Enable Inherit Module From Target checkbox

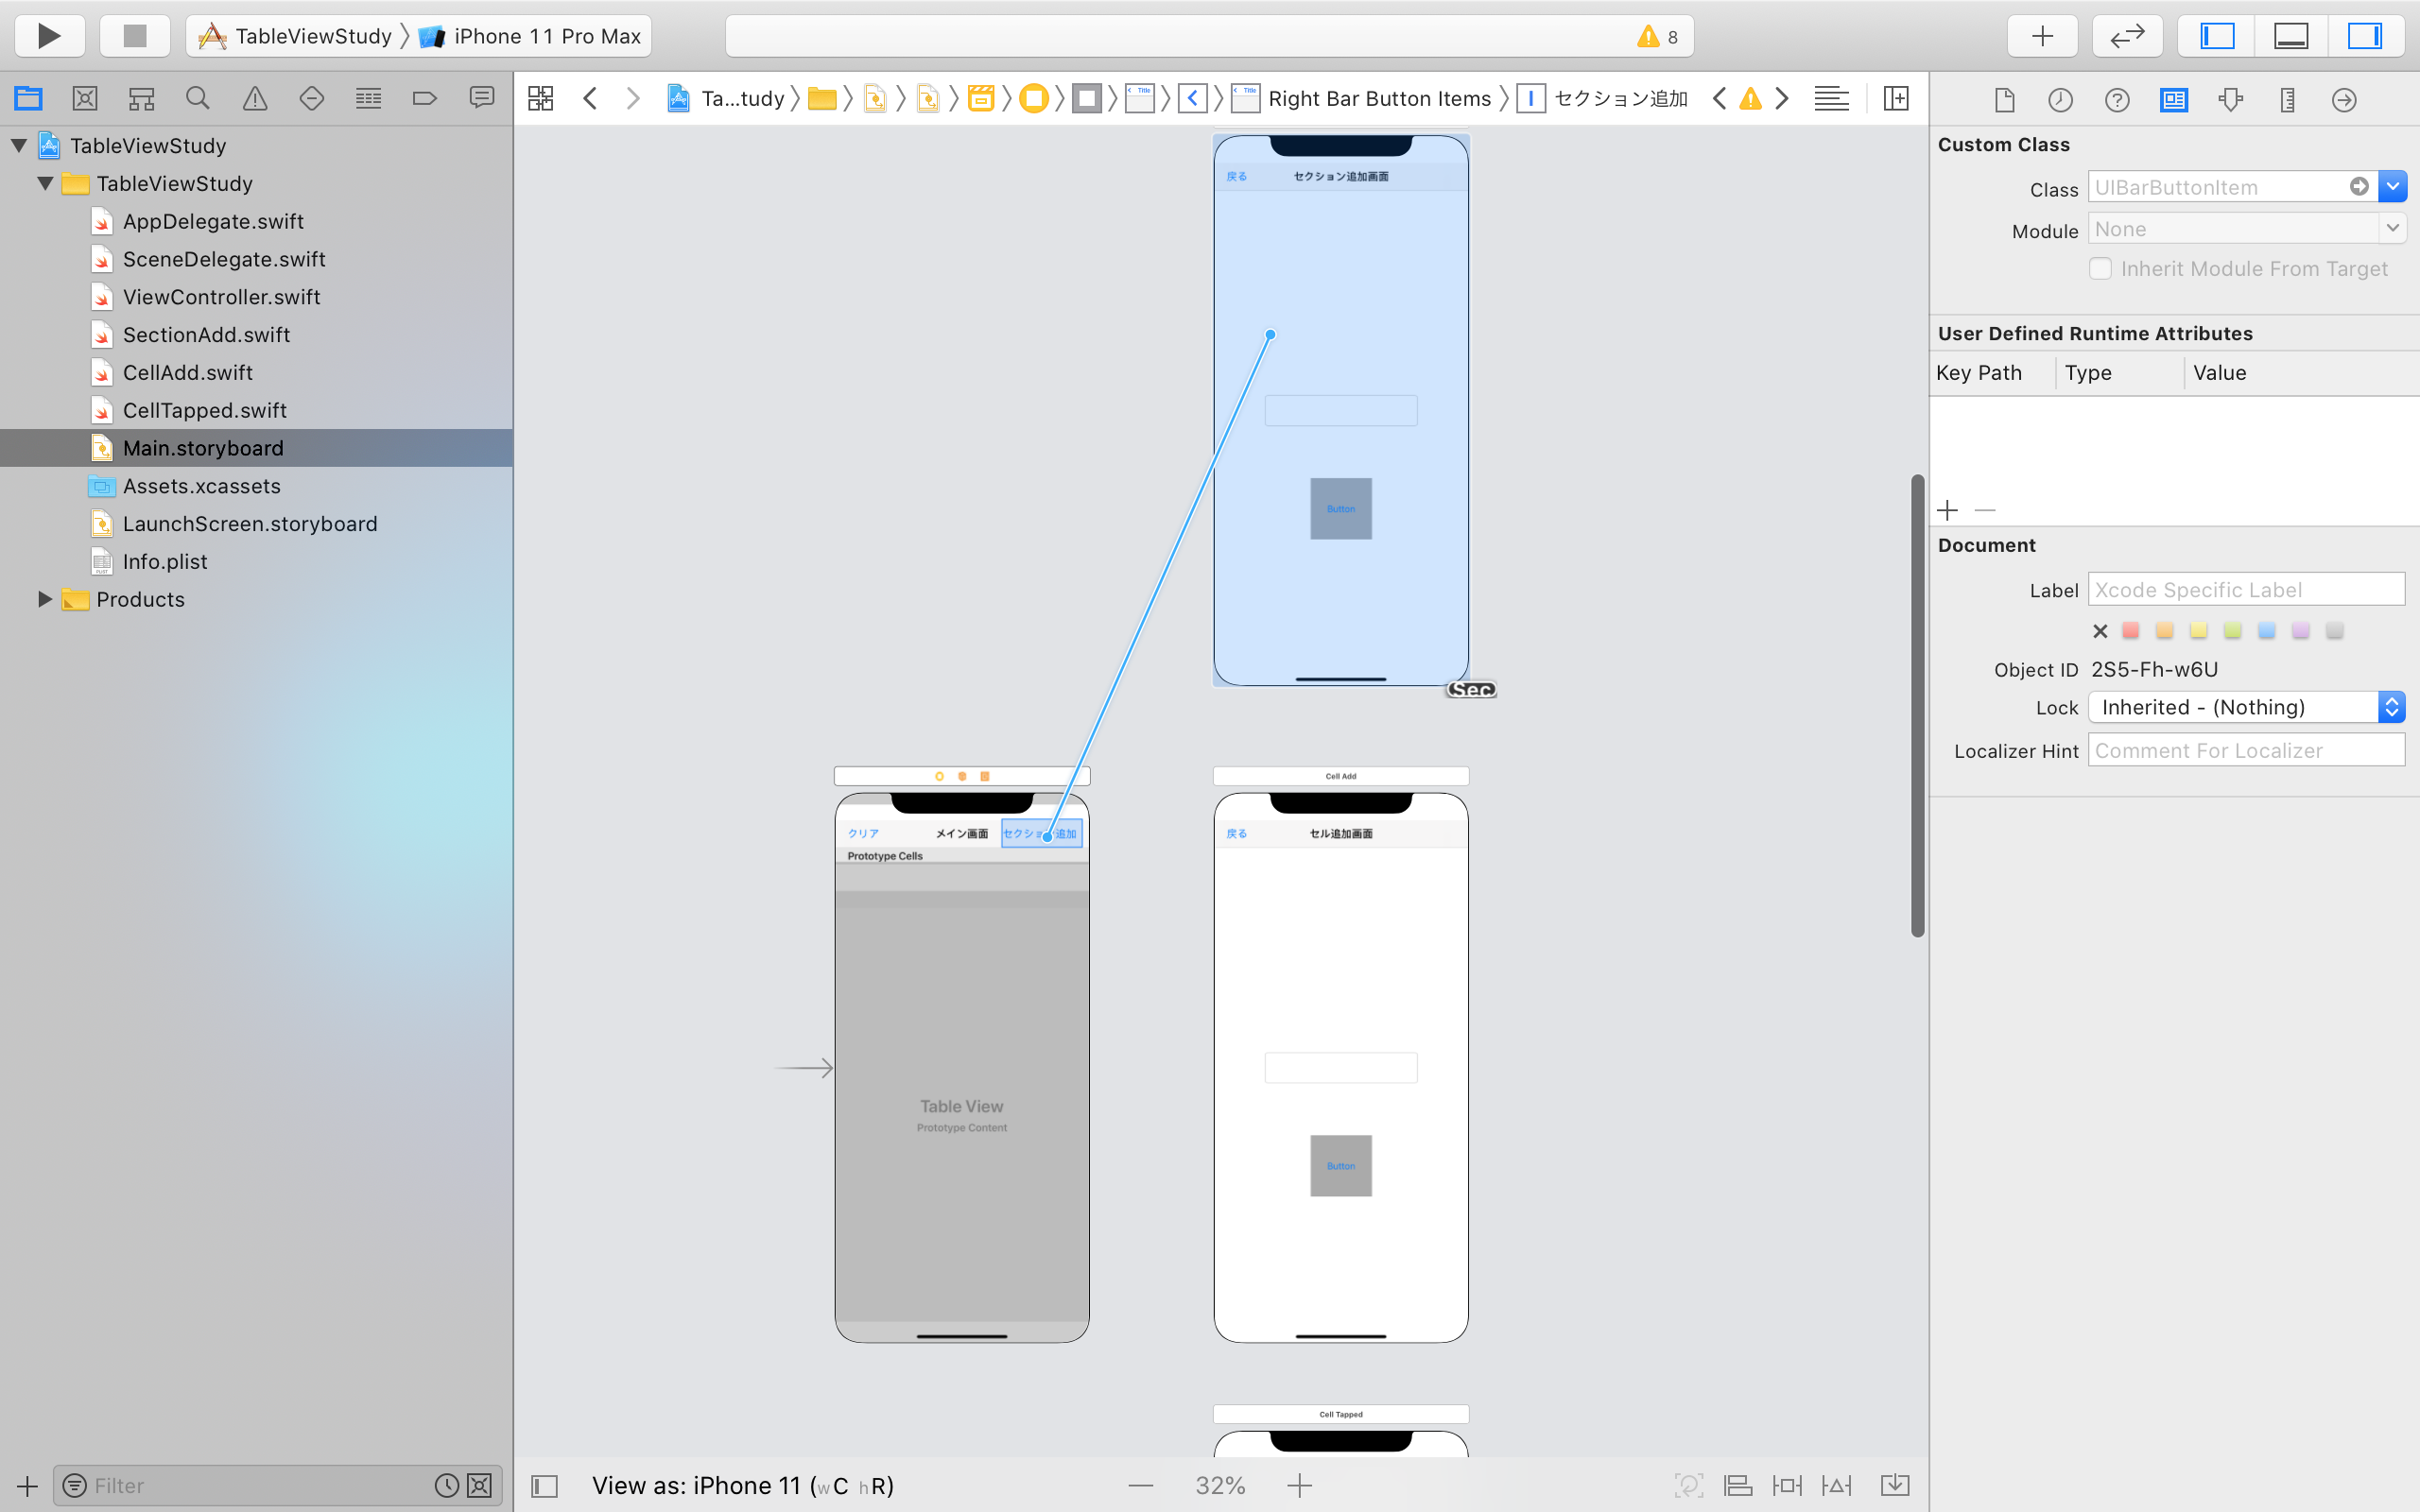click(2100, 269)
